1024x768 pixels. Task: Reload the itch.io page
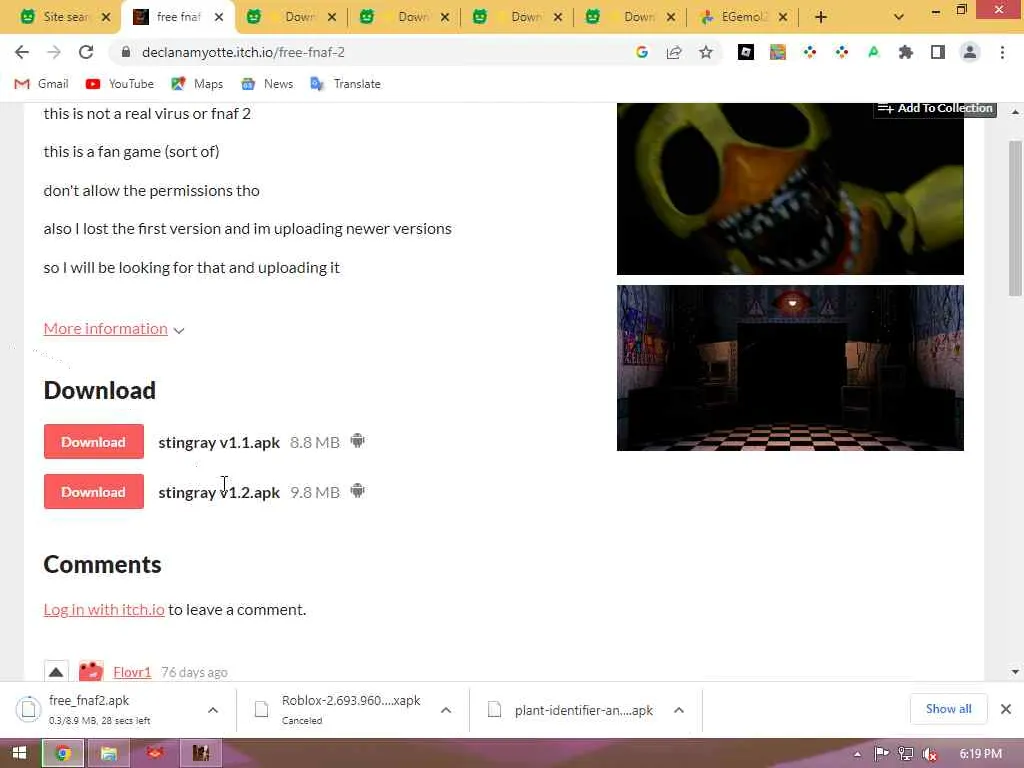pos(86,52)
